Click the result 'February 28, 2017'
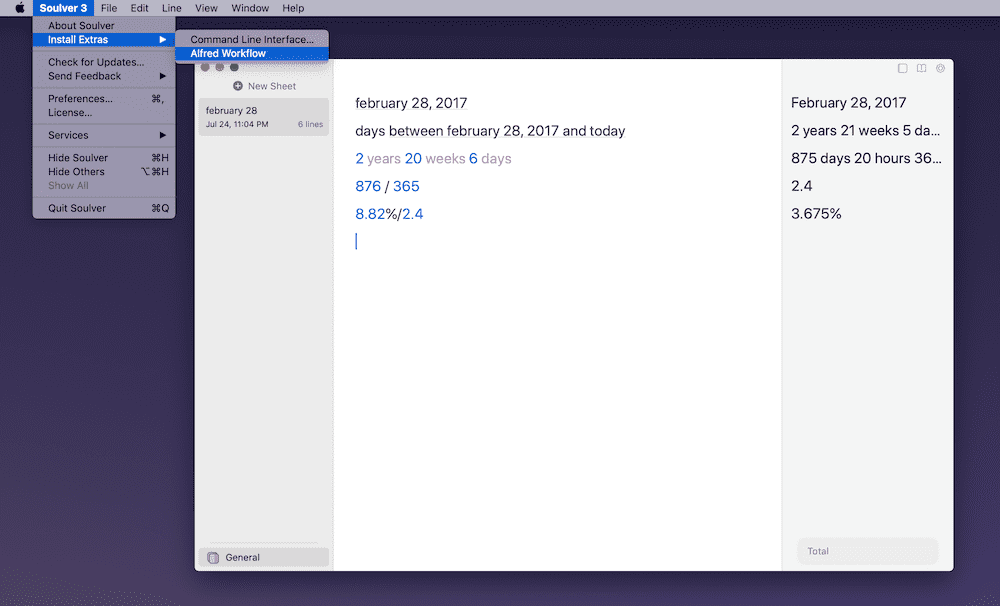 pyautogui.click(x=848, y=103)
